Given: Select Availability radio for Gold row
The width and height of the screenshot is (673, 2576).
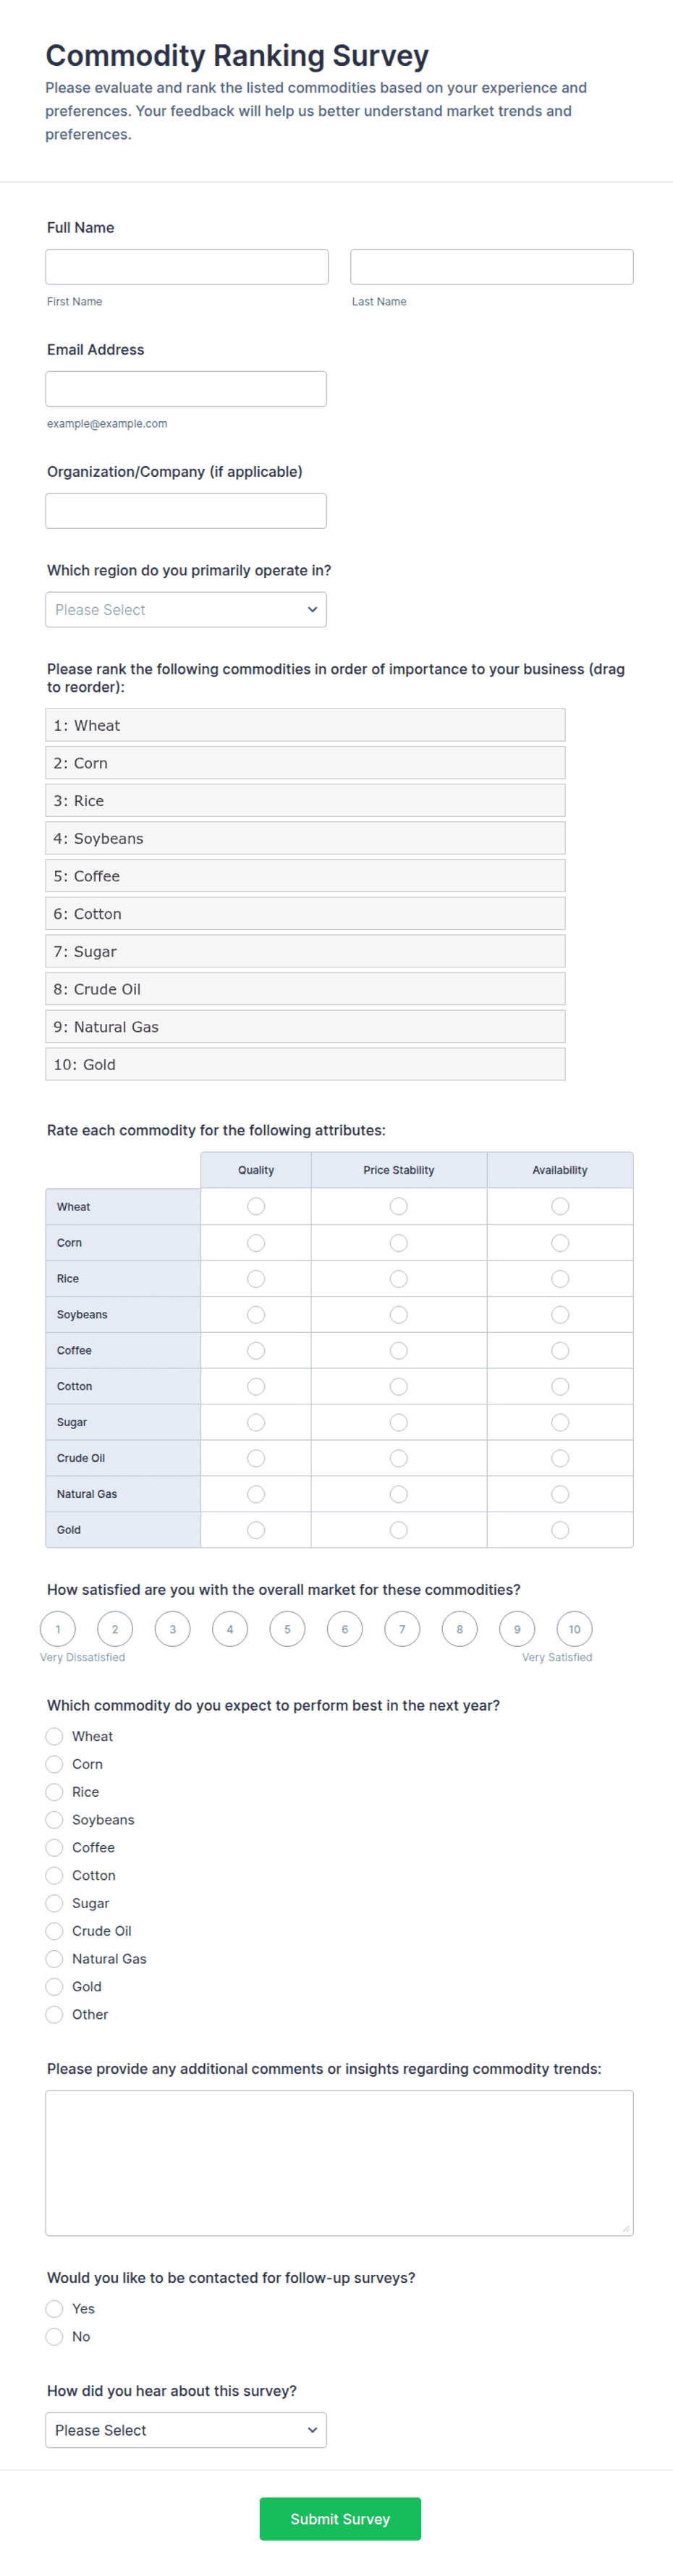Looking at the screenshot, I should (x=560, y=1530).
